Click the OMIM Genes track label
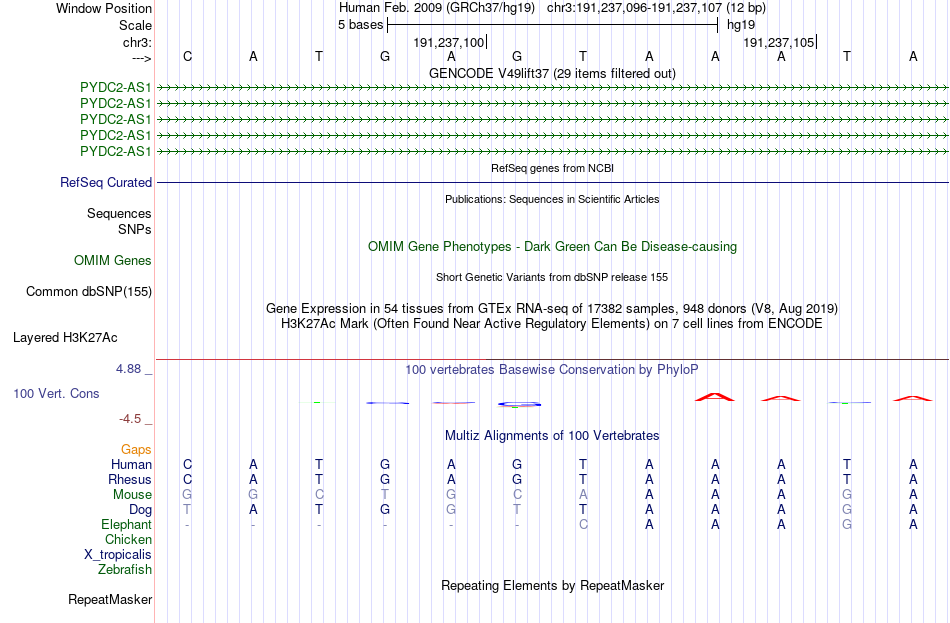950x623 pixels. (112, 261)
